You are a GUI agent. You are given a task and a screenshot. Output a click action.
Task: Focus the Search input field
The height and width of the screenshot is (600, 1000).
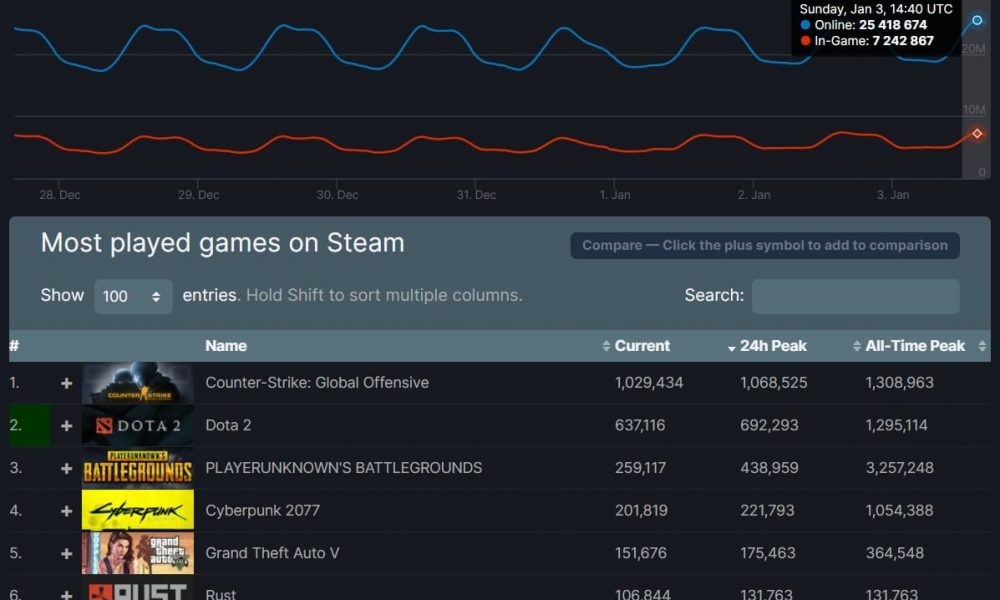855,296
